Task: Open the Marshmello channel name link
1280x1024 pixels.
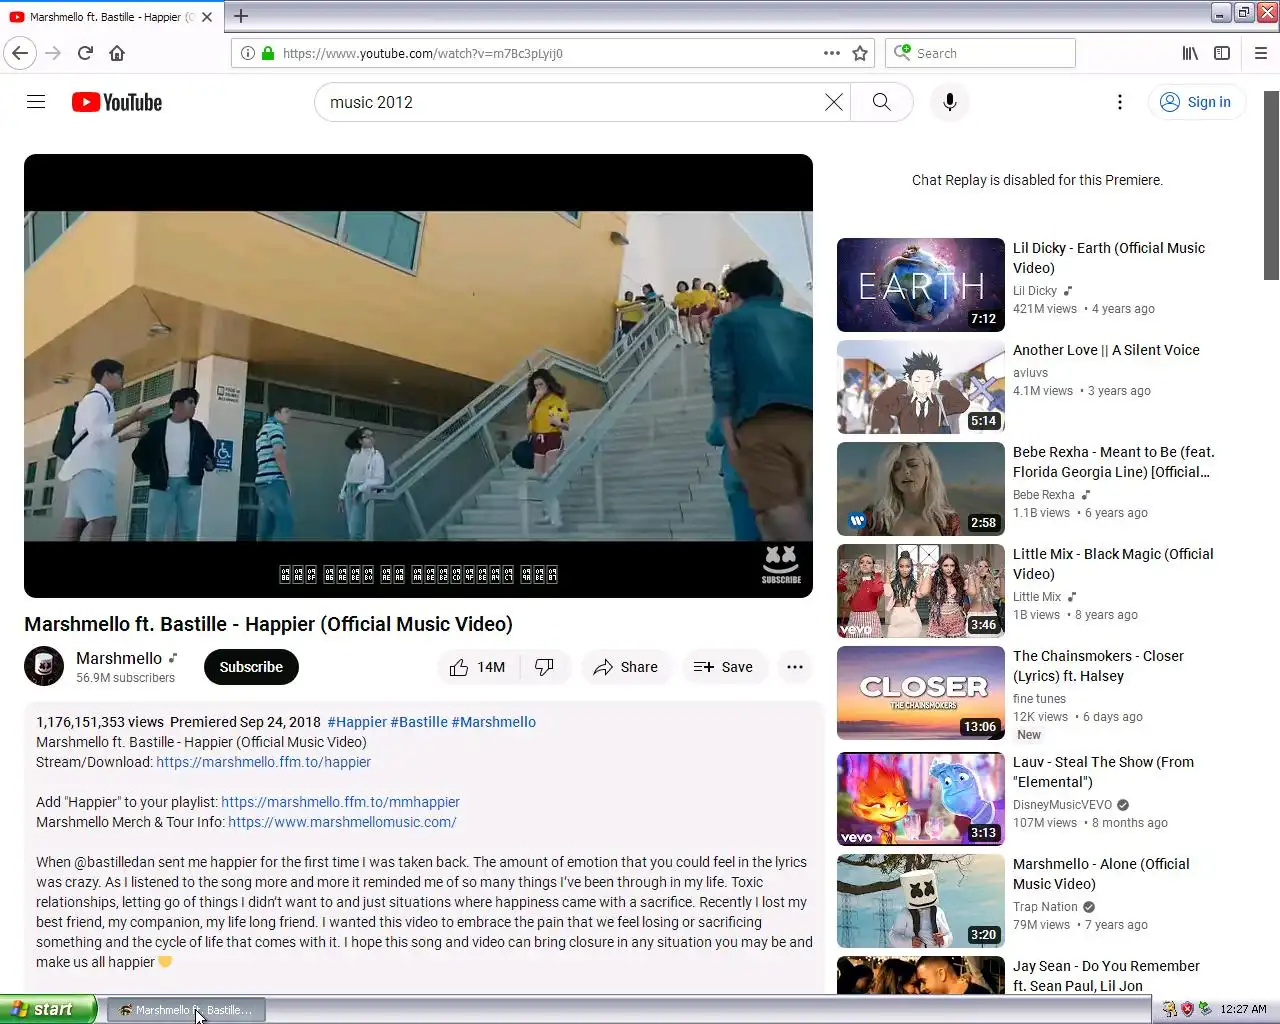Action: (119, 658)
